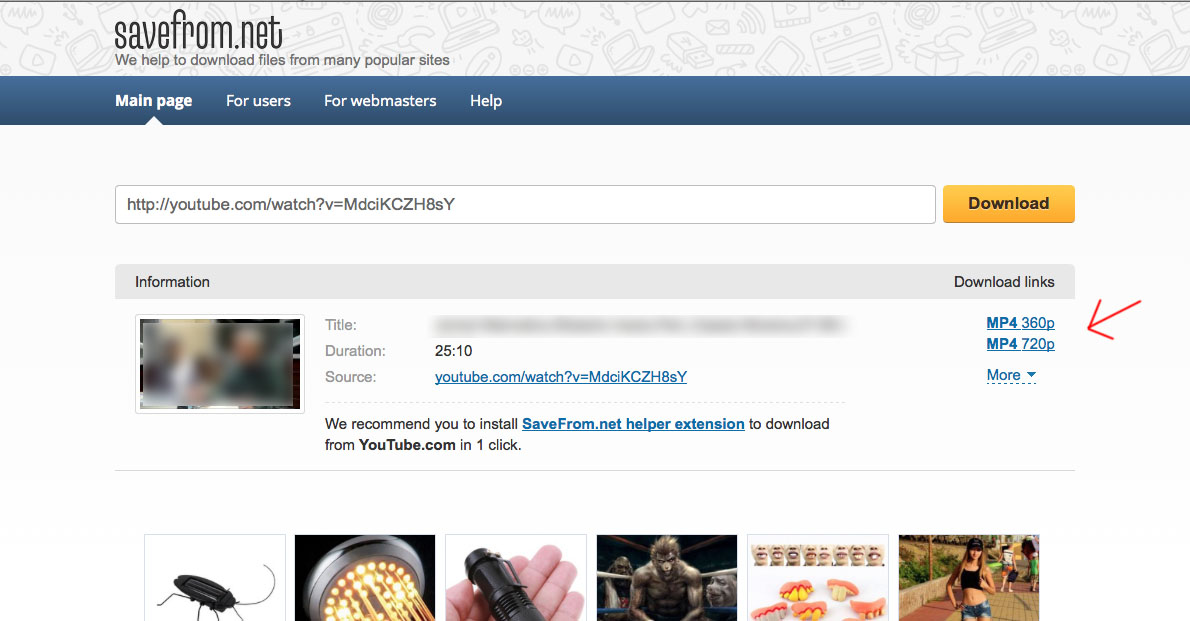1190x621 pixels.
Task: Click the blurred video thumbnail
Action: [x=220, y=364]
